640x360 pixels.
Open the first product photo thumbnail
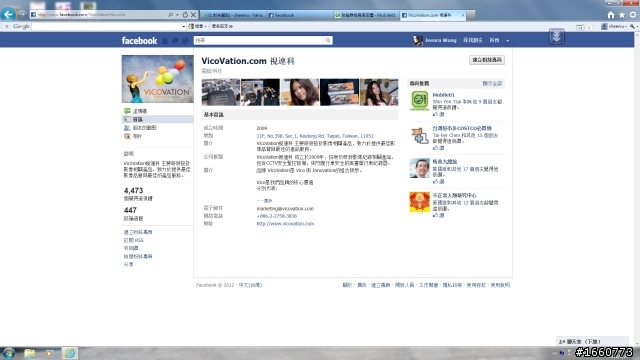click(221, 92)
